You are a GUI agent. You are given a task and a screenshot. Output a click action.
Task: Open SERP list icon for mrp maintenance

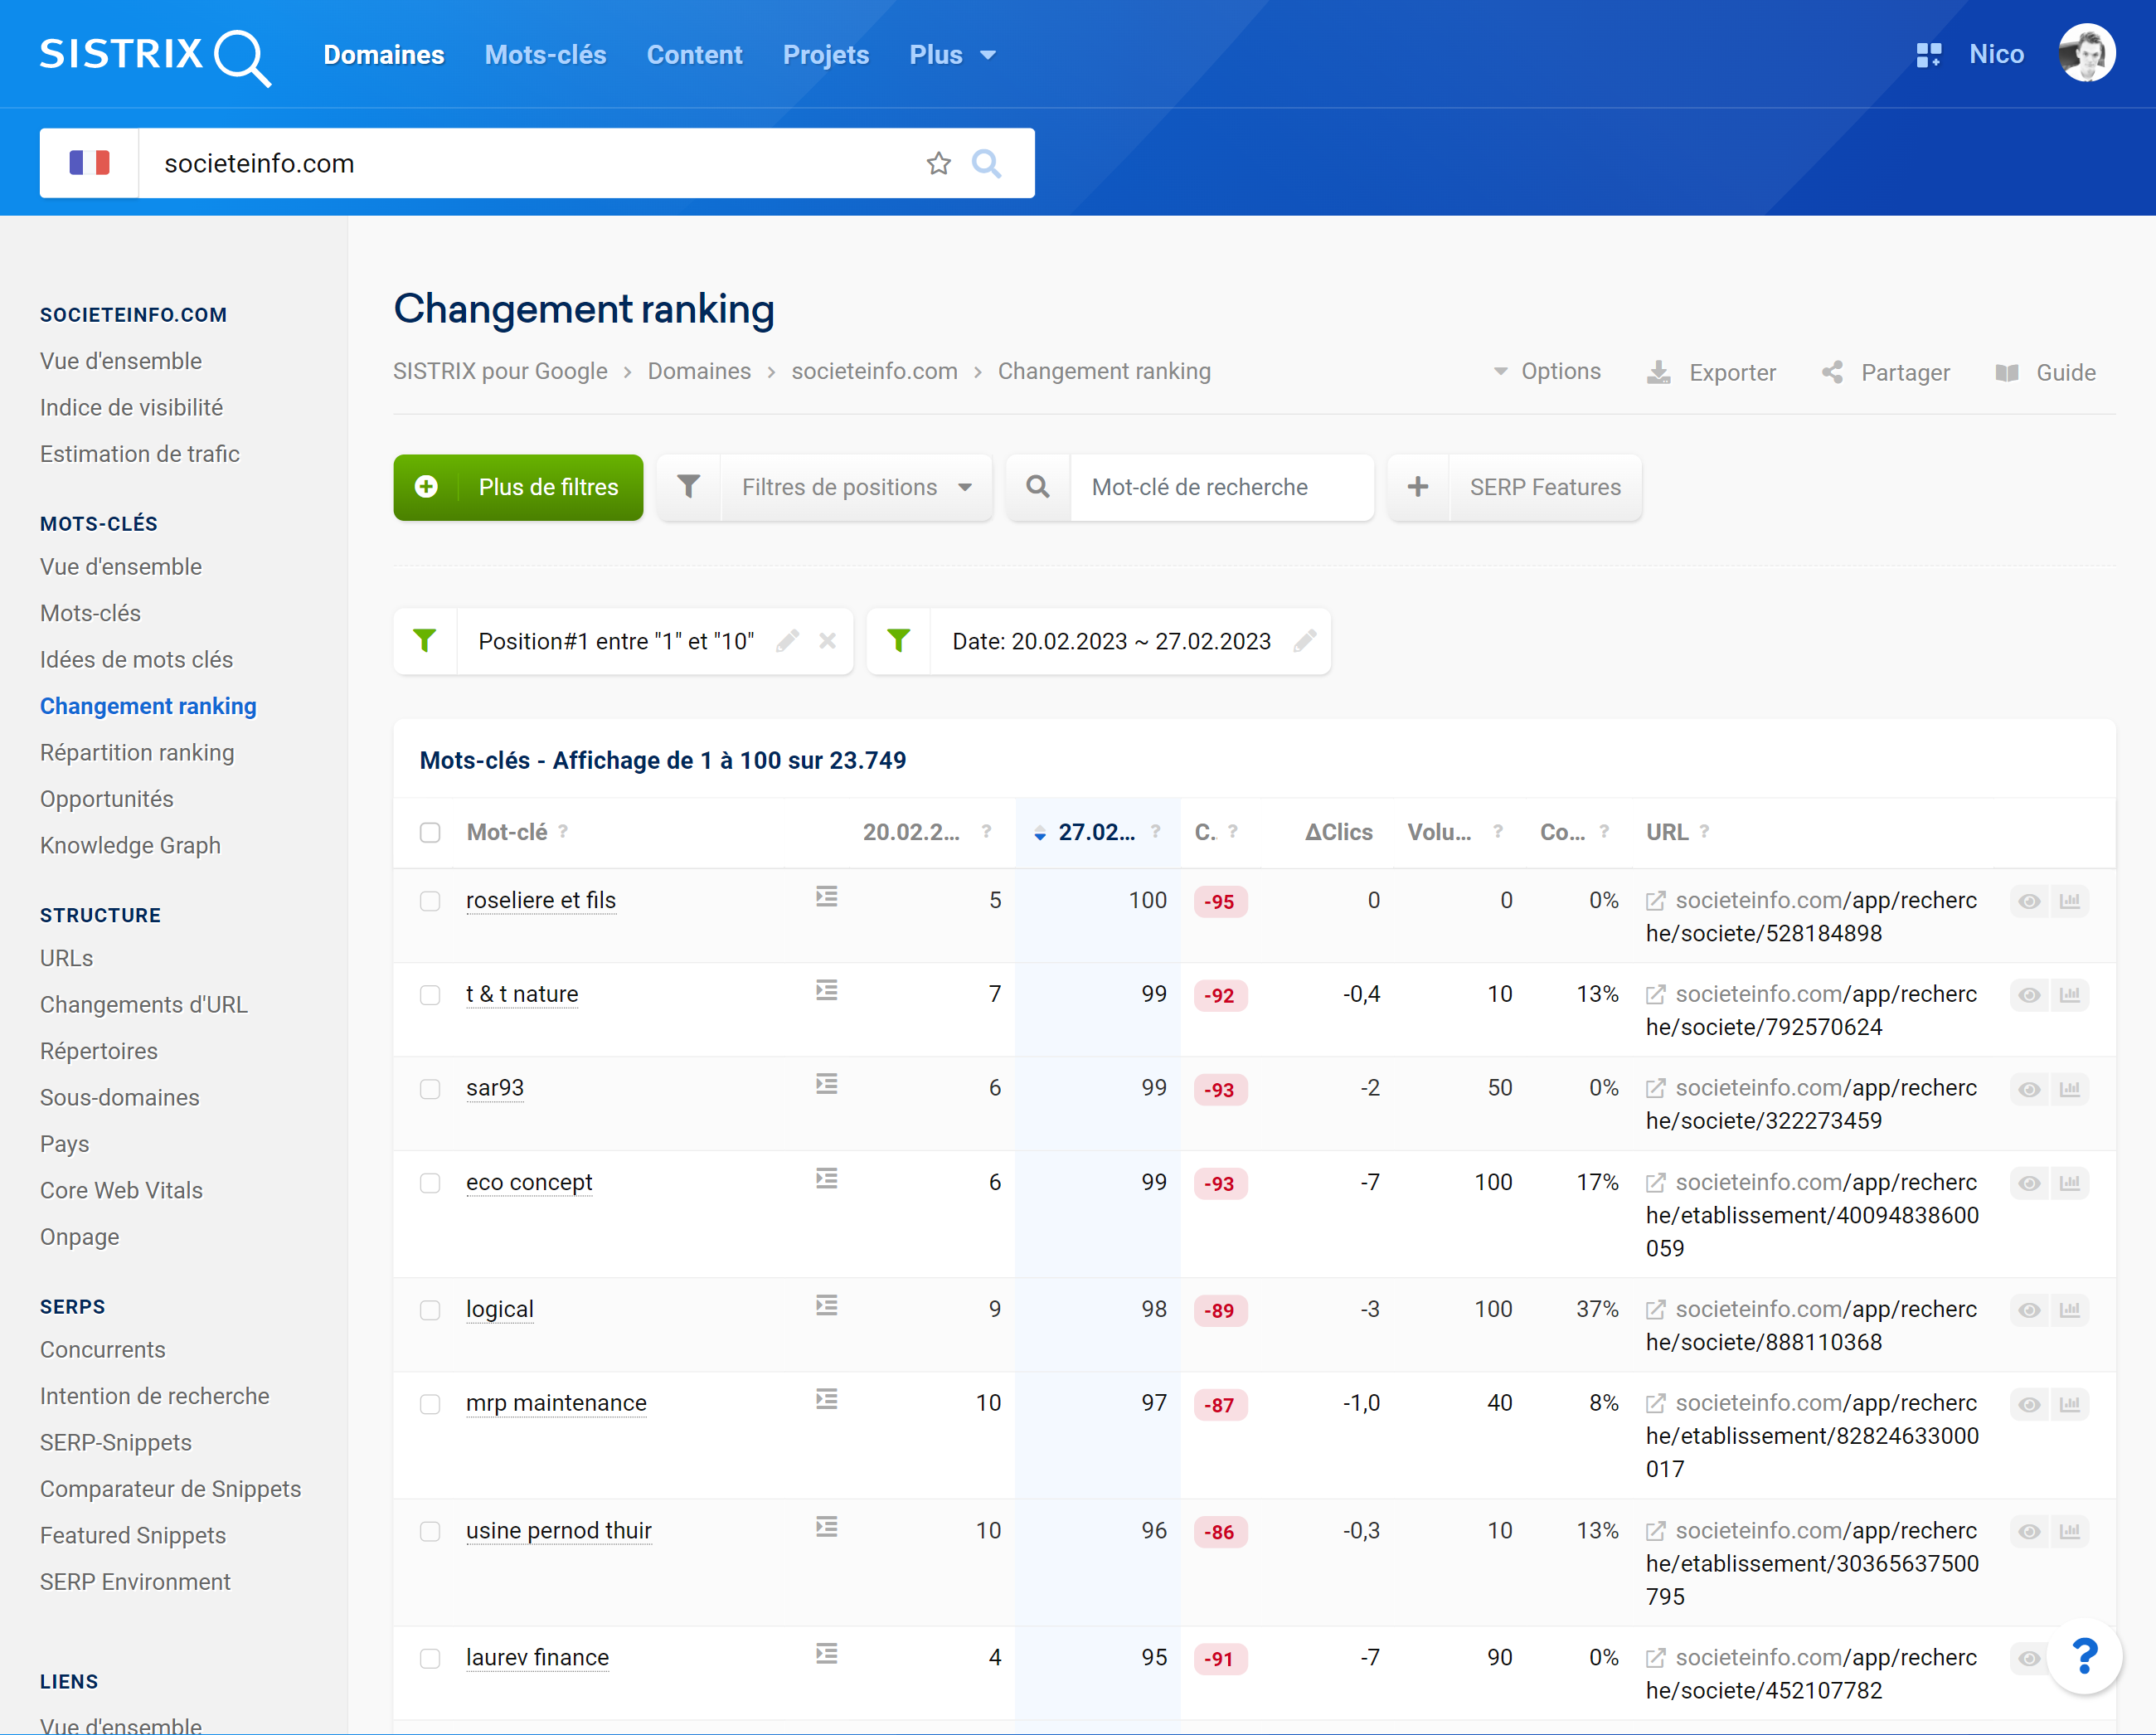point(826,1400)
